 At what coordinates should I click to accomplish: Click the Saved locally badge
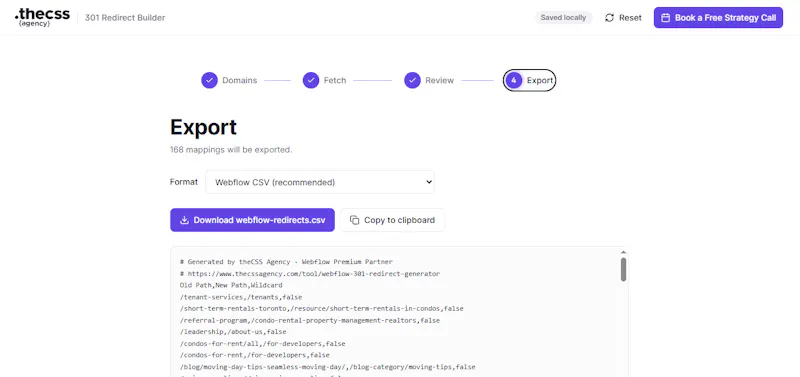point(563,18)
